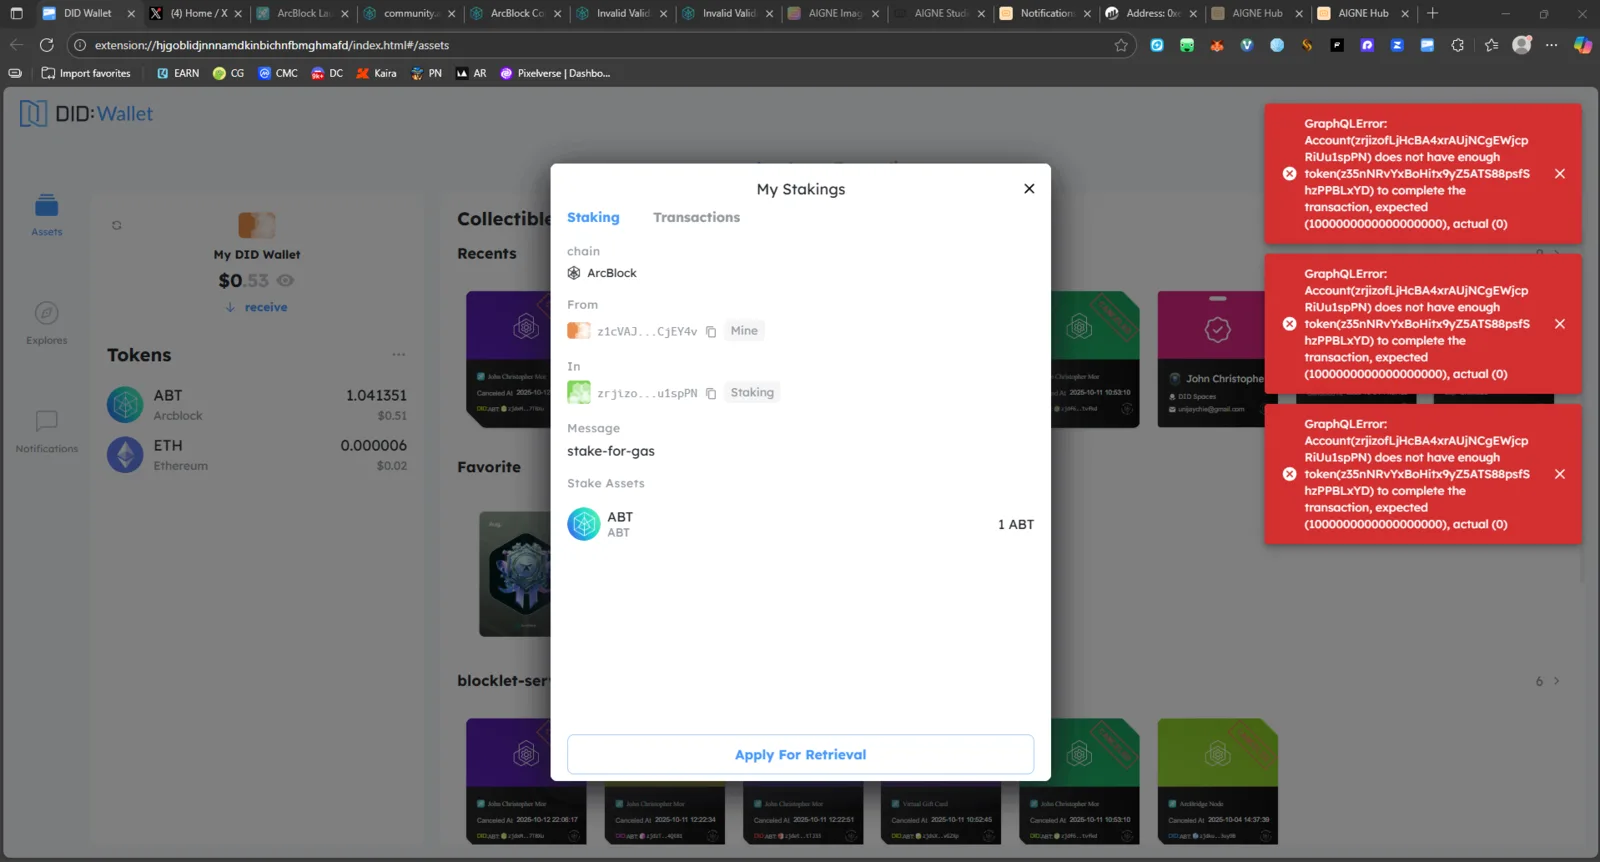Switch to the community browser tab

(408, 14)
